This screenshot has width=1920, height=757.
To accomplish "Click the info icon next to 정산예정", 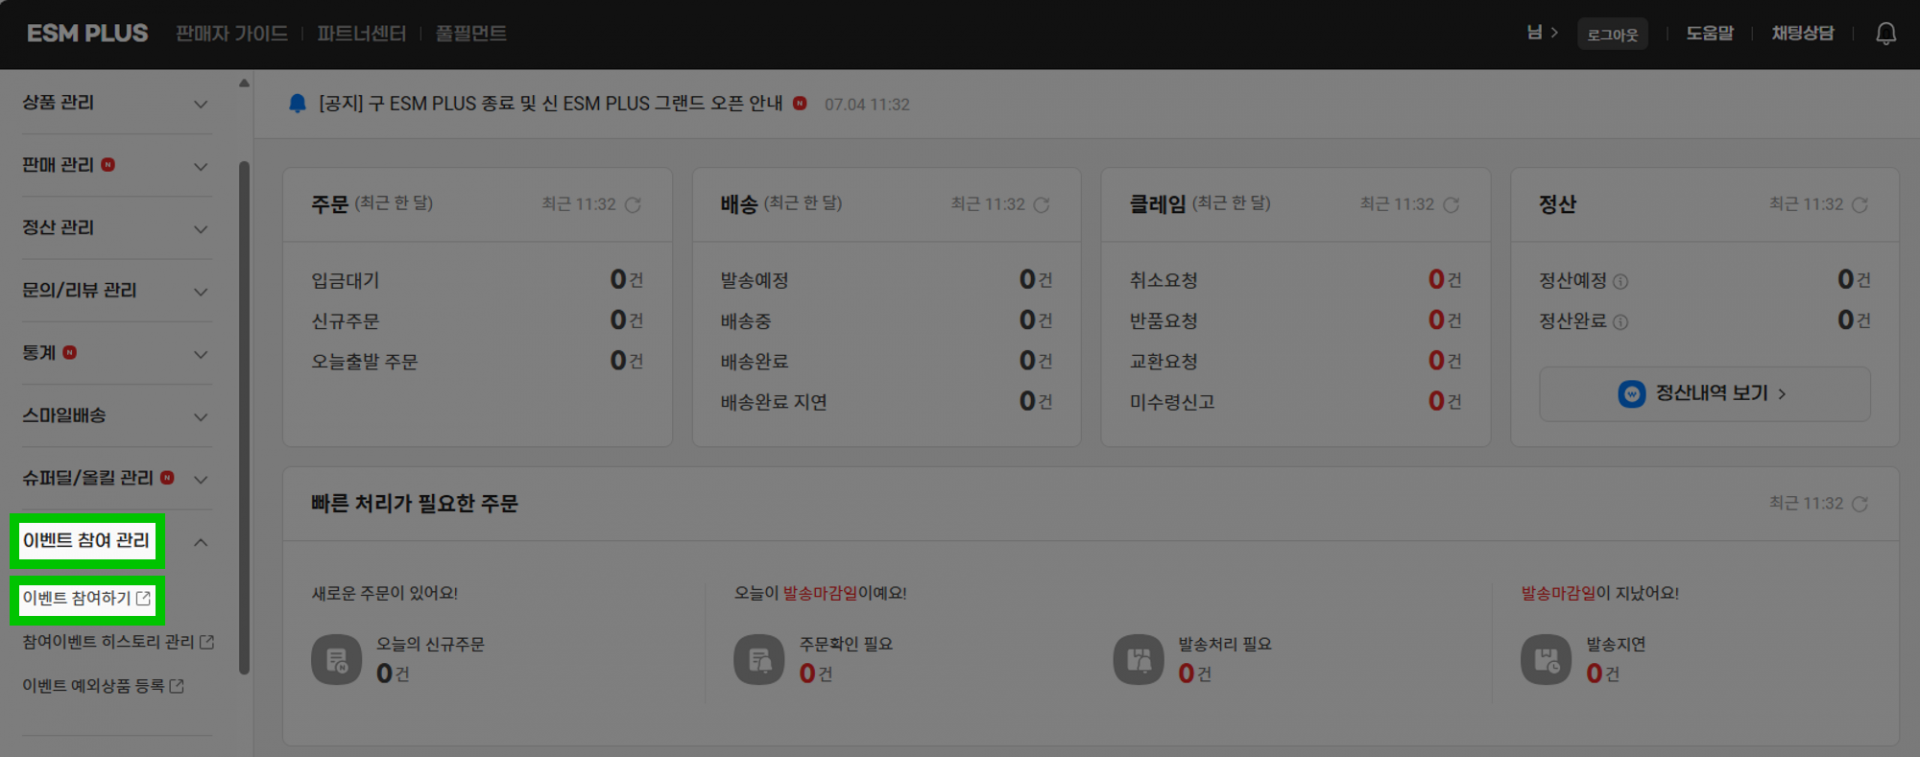I will [x=1621, y=282].
